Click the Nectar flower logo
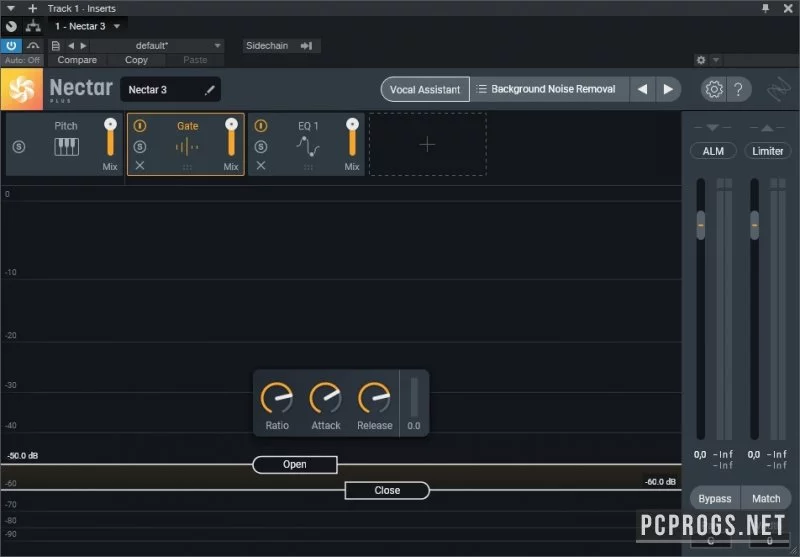 tap(22, 90)
